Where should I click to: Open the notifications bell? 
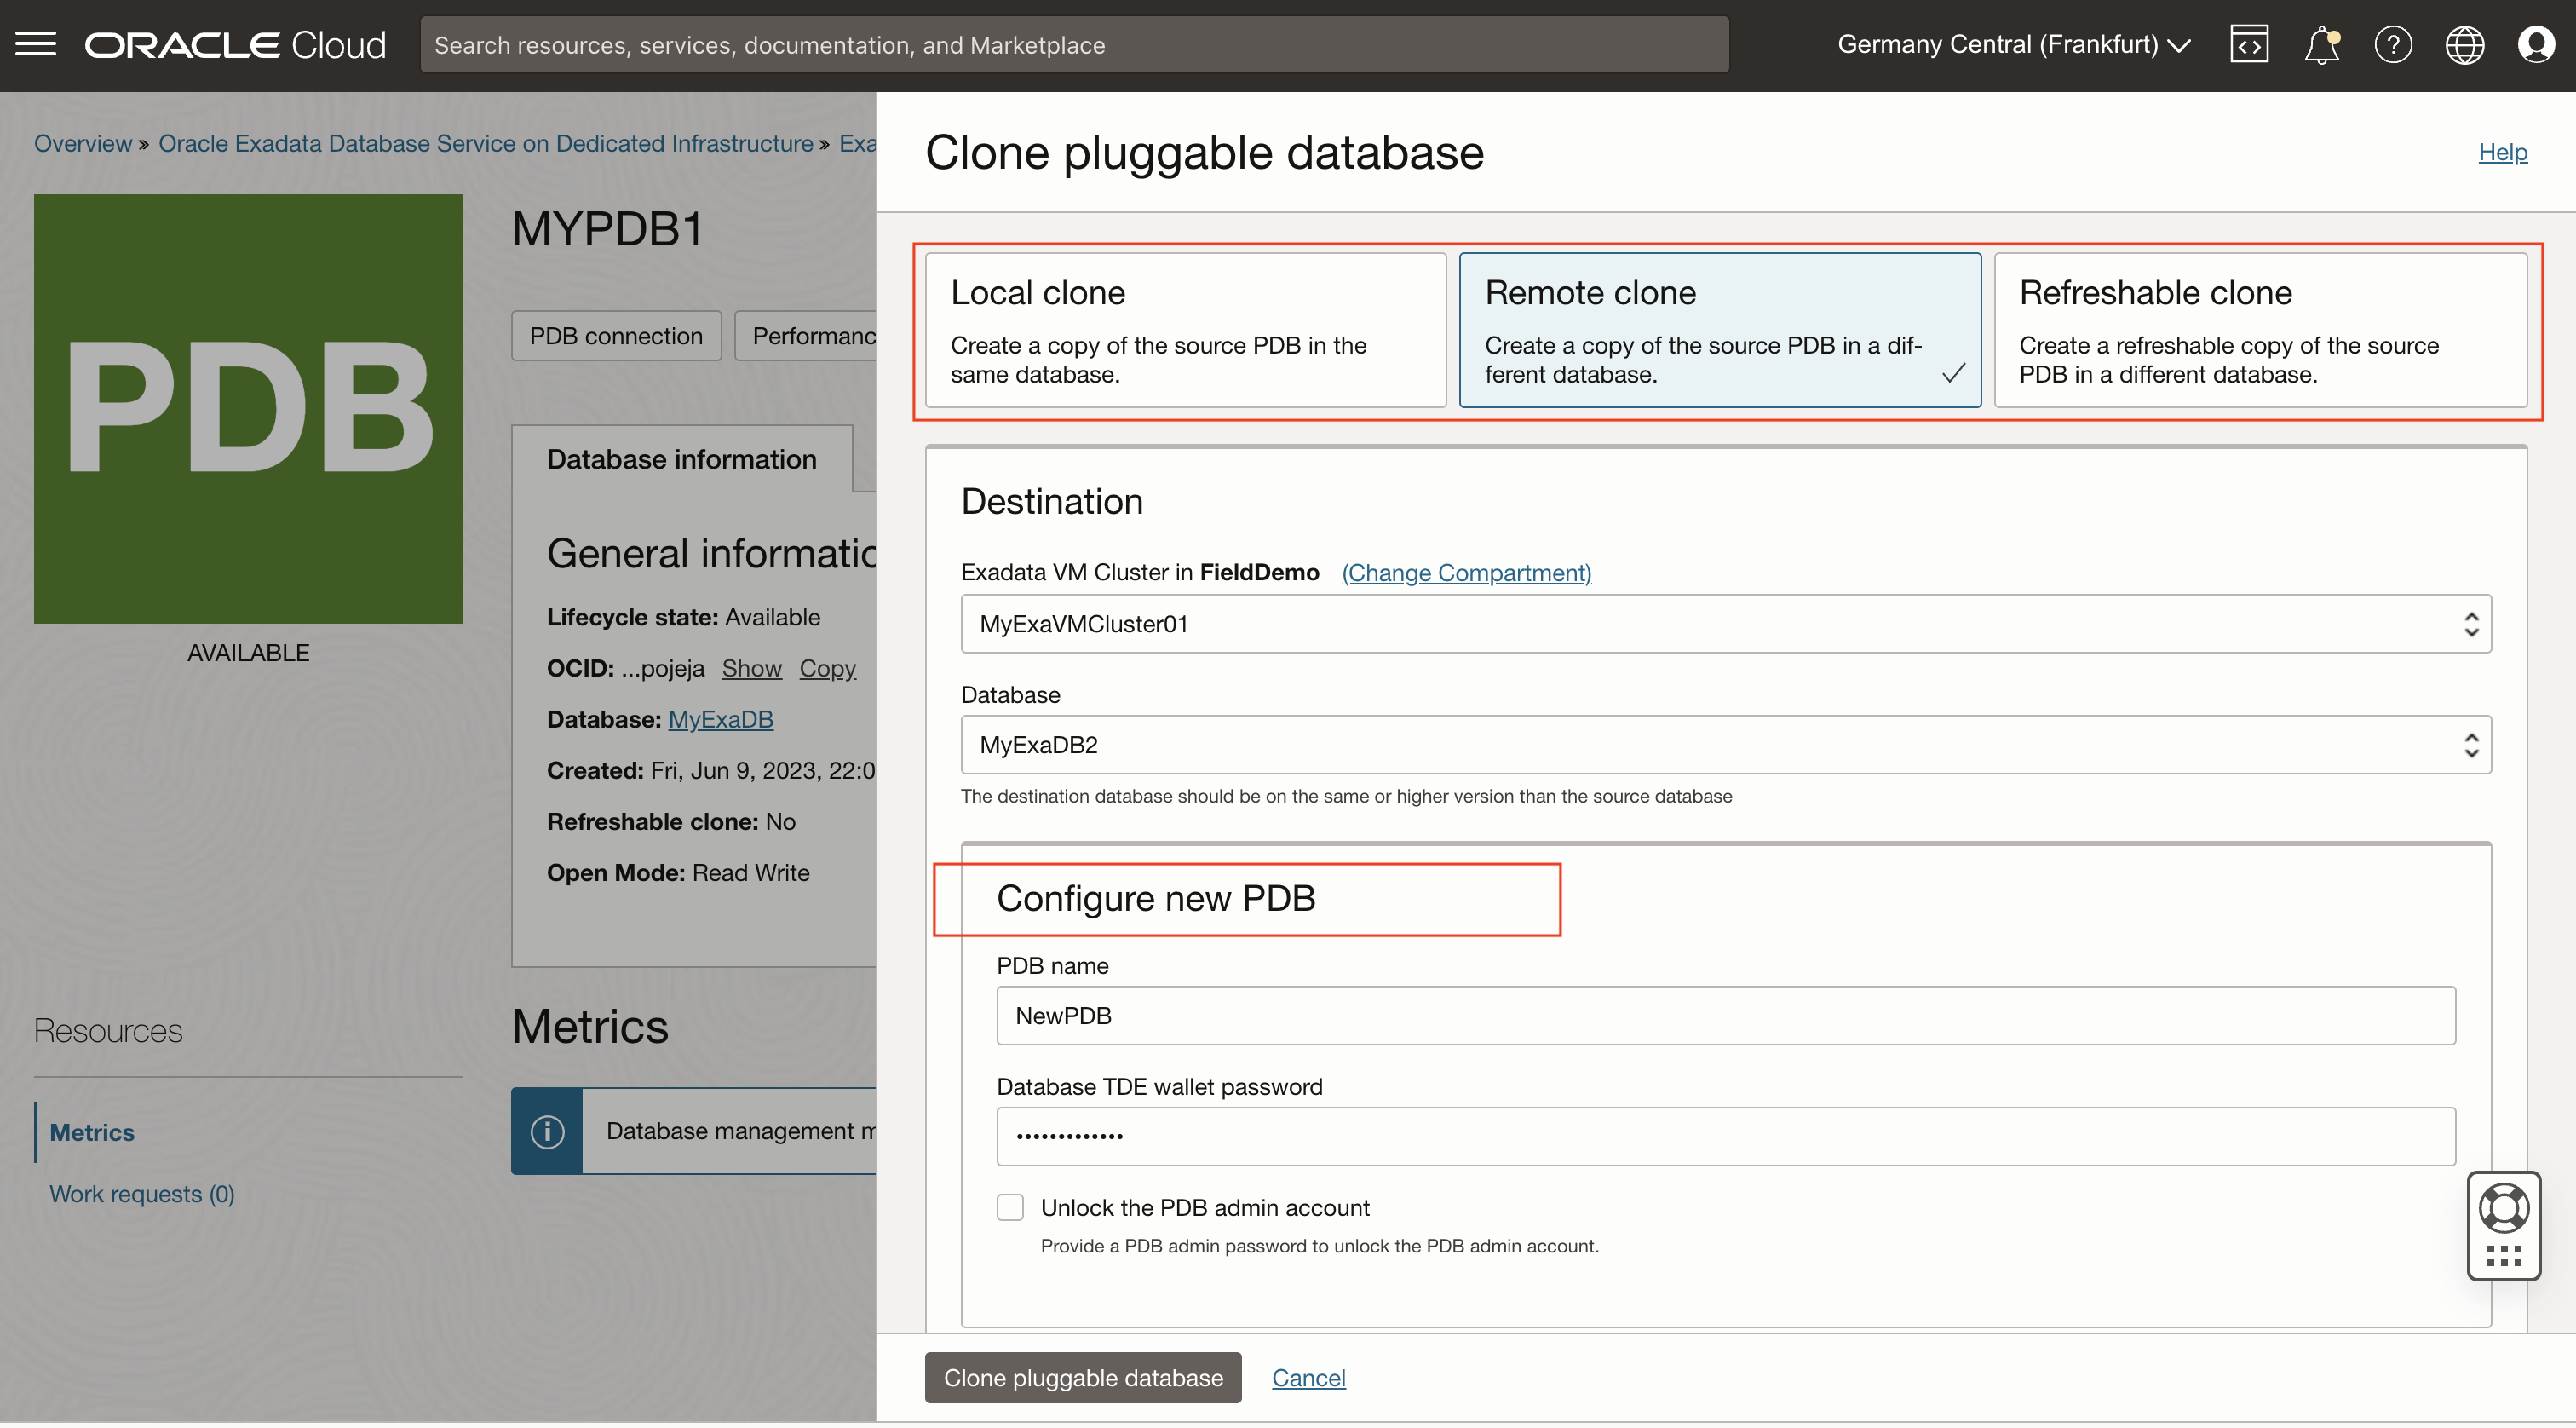tap(2321, 45)
